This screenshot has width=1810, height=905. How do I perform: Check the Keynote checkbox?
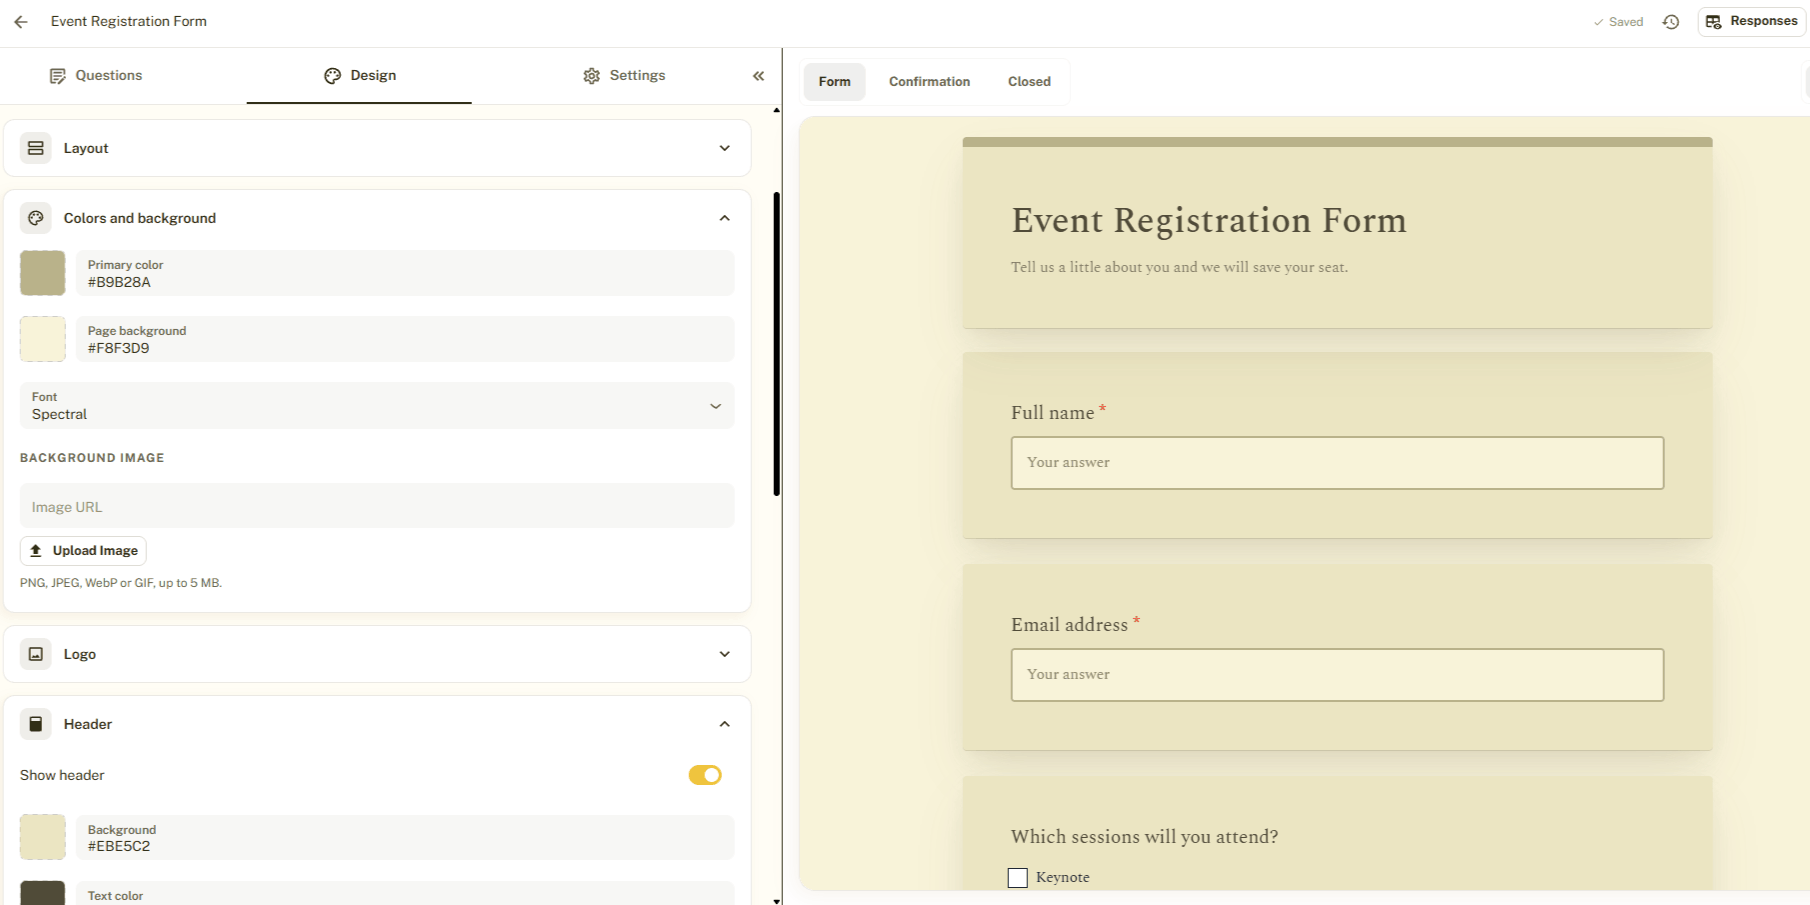pyautogui.click(x=1018, y=878)
